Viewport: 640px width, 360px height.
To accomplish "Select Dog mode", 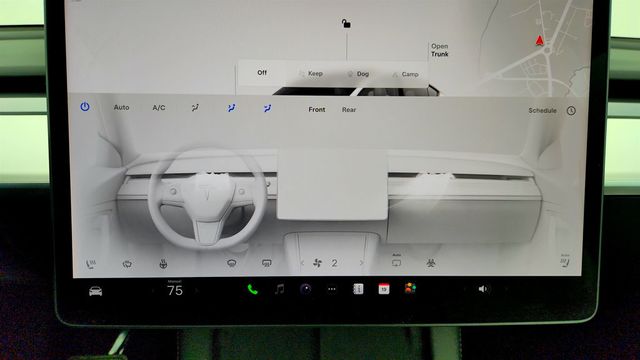I will point(358,74).
